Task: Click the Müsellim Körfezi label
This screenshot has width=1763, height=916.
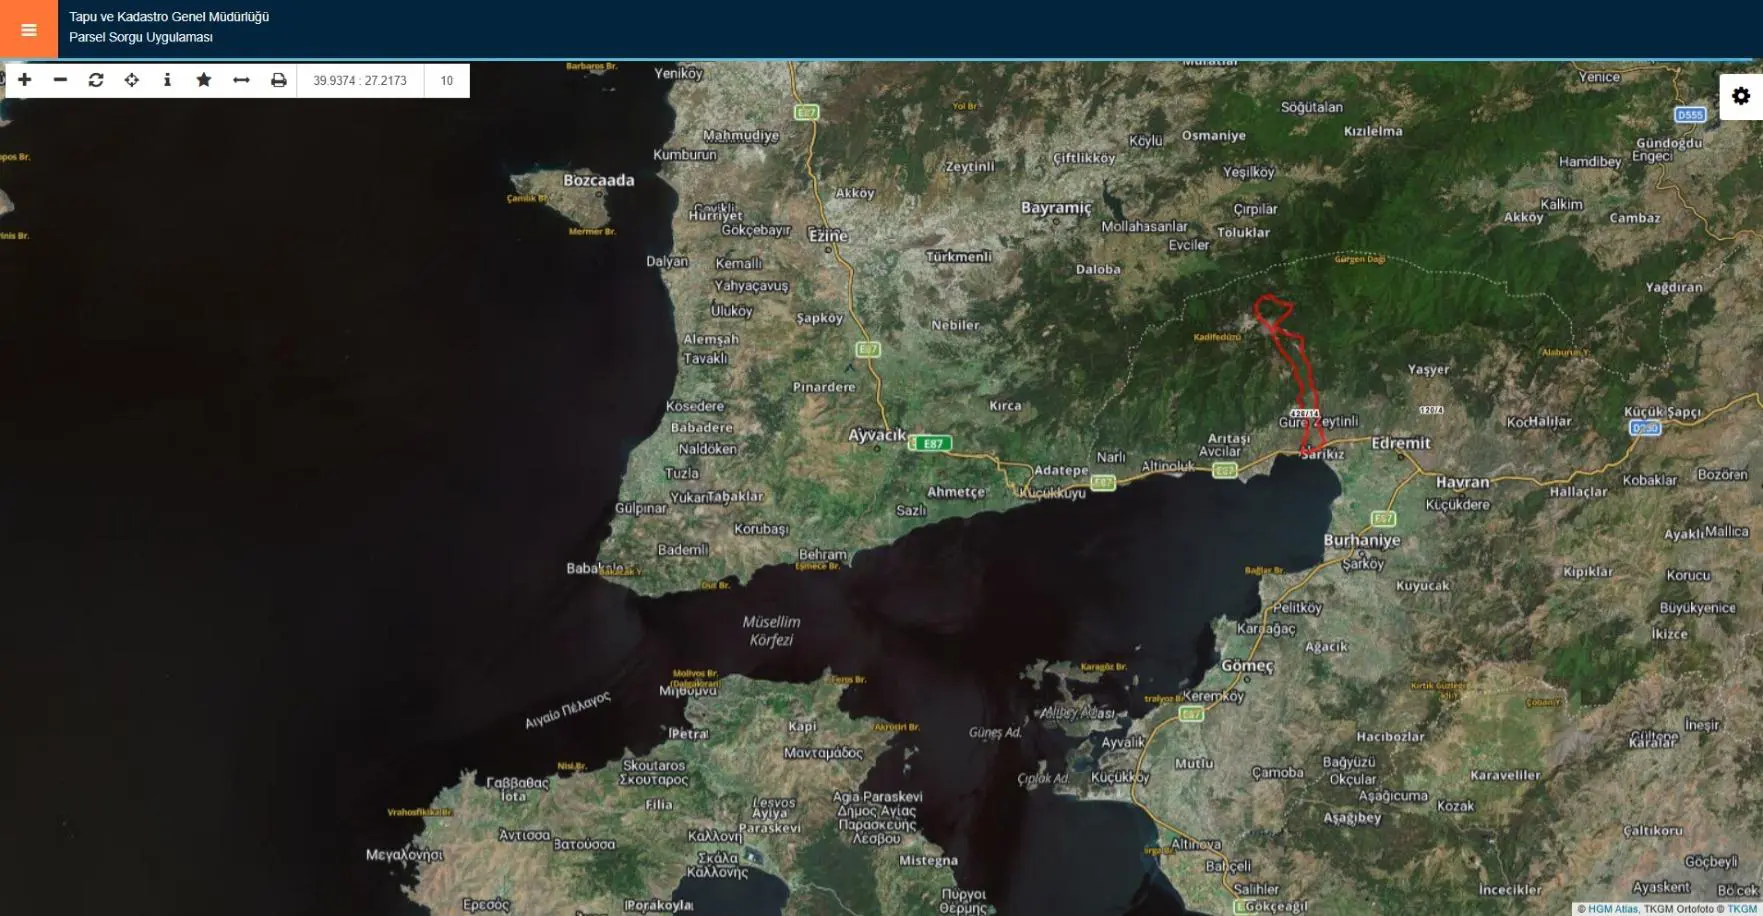Action: click(x=771, y=631)
